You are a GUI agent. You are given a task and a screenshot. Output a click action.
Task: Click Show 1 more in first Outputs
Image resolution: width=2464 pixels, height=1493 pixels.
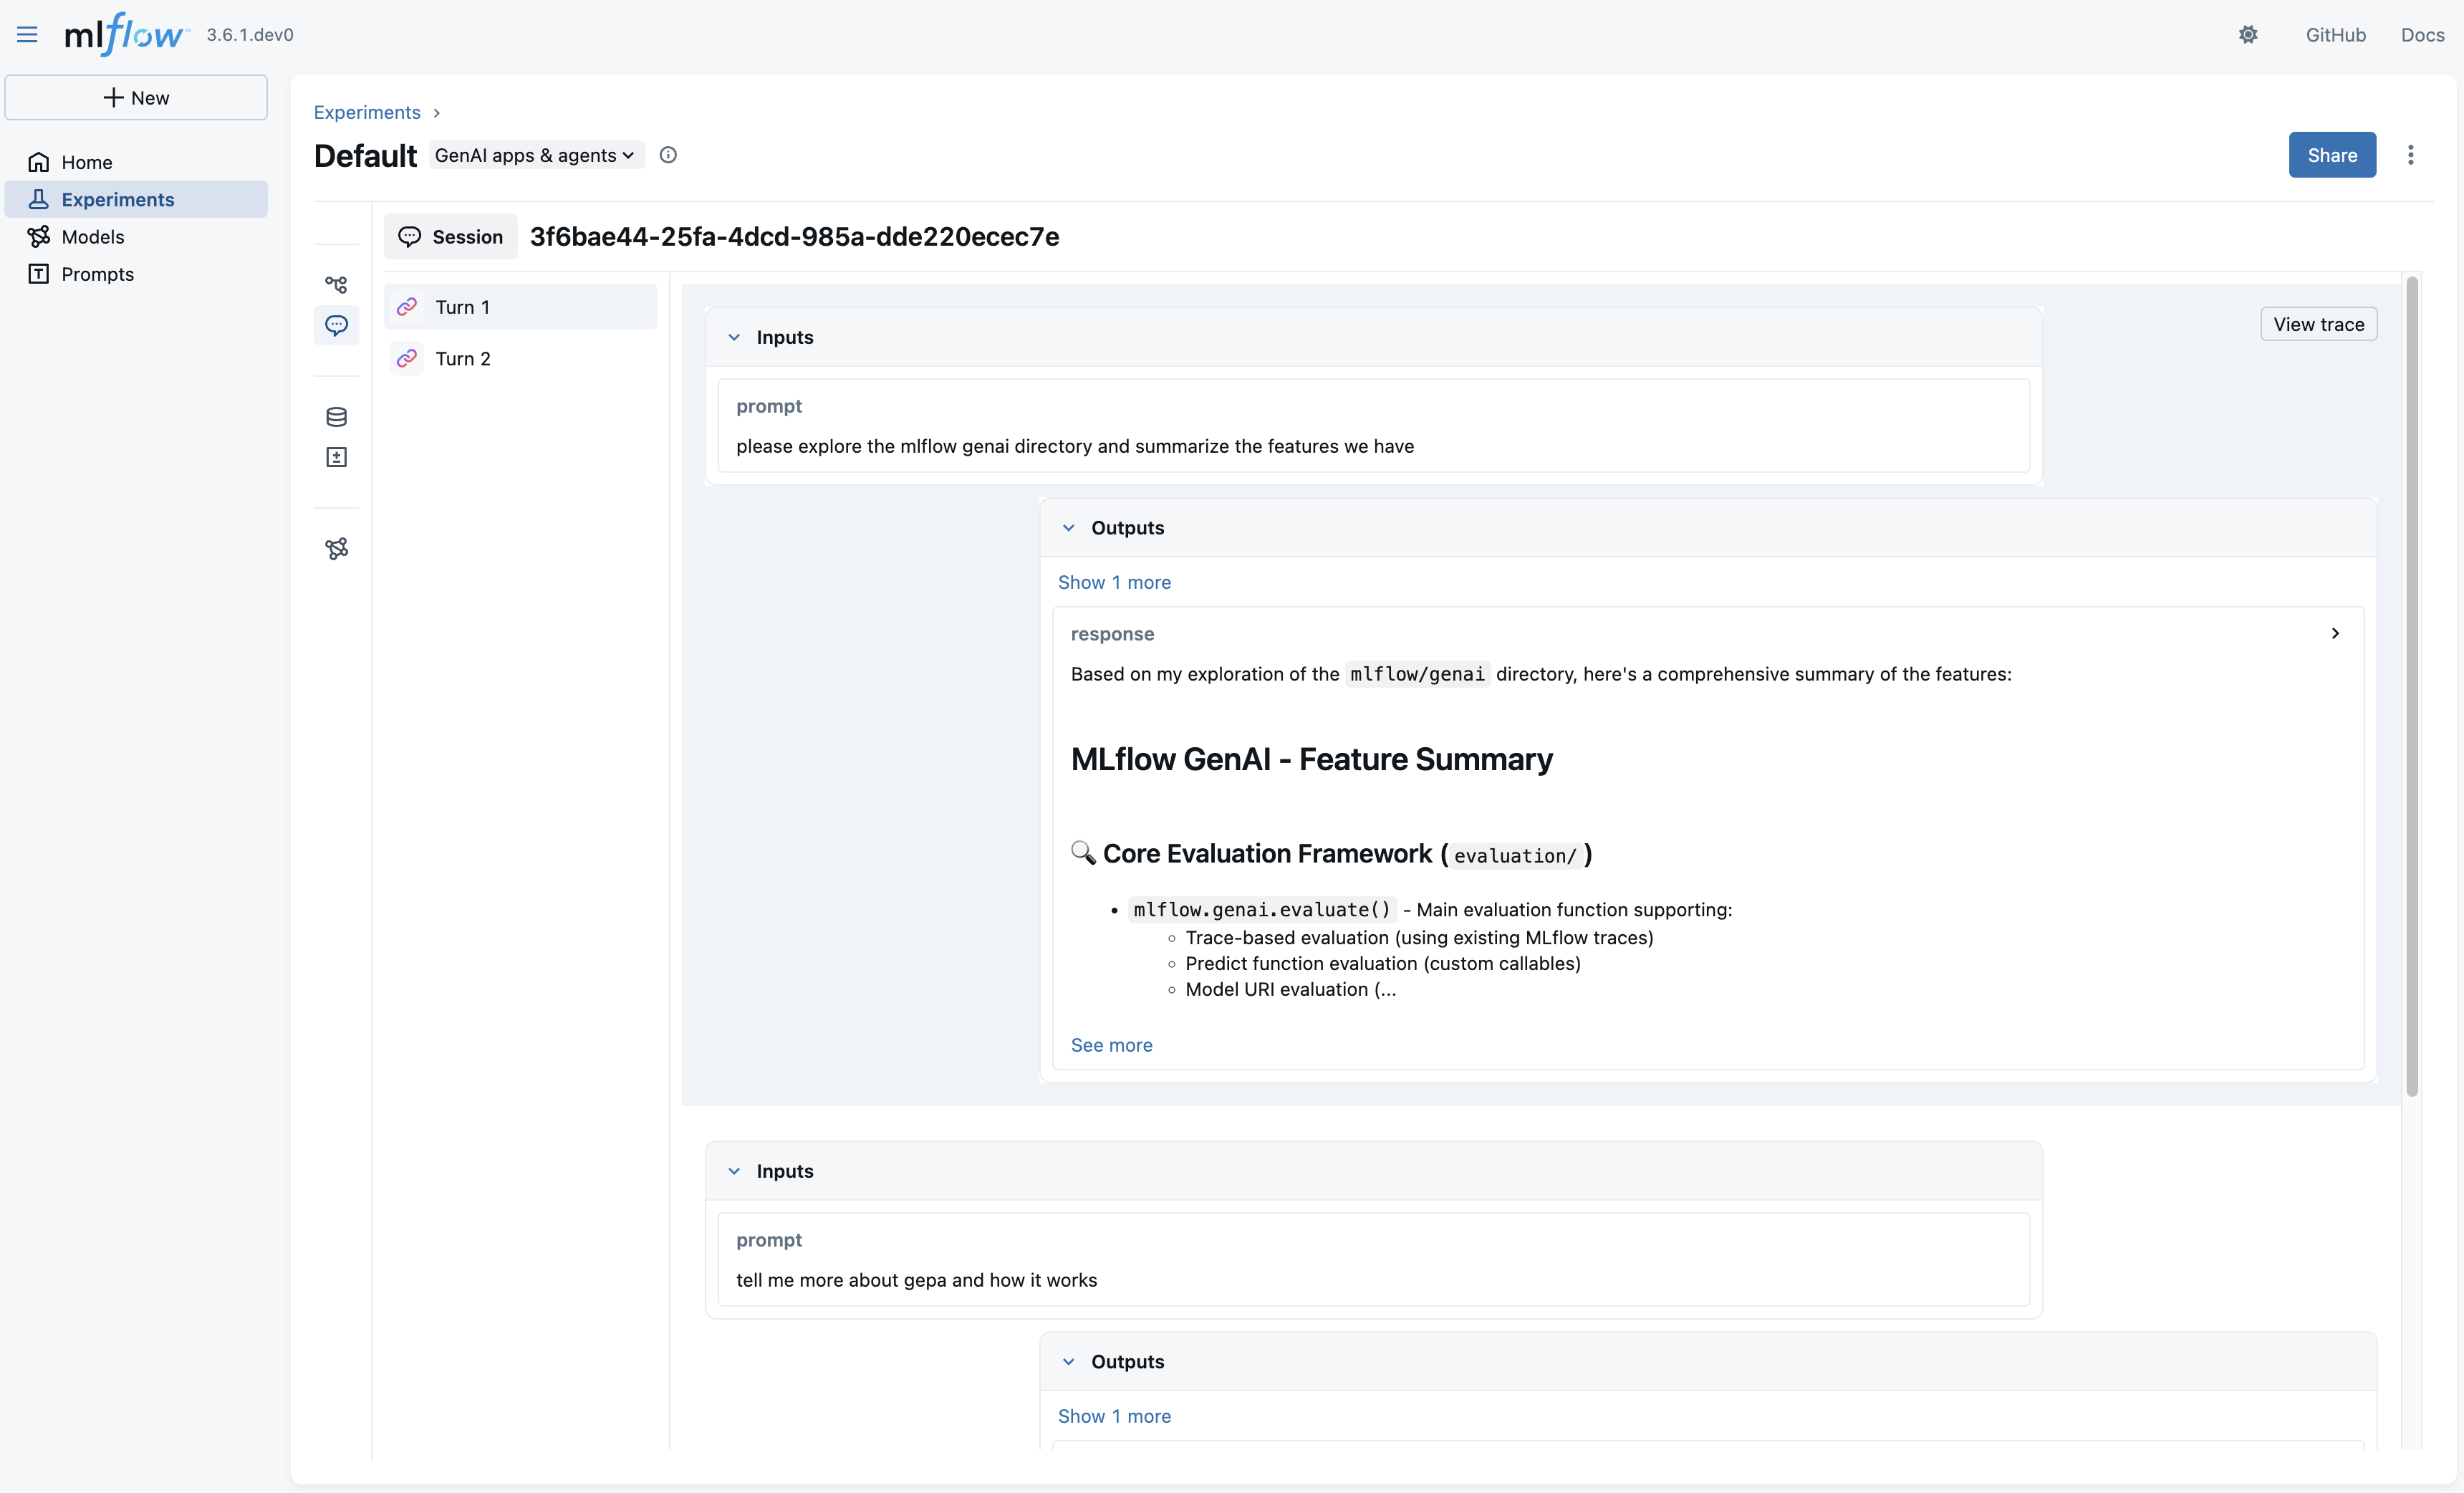tap(1114, 582)
